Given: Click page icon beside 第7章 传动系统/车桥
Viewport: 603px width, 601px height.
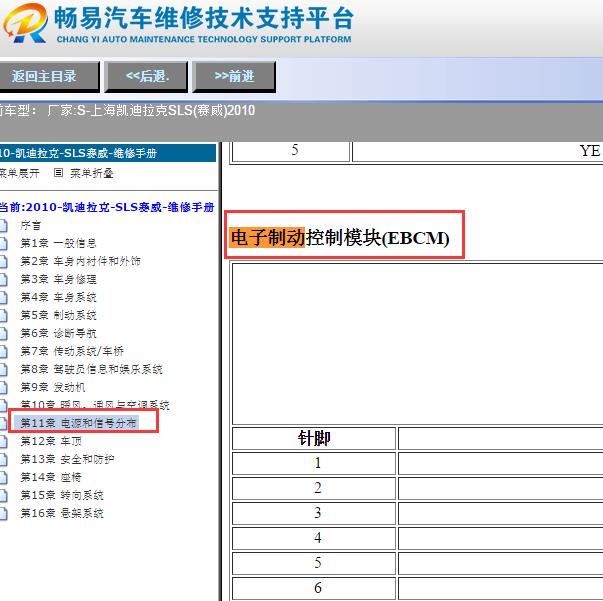Looking at the screenshot, I should (x=3, y=351).
